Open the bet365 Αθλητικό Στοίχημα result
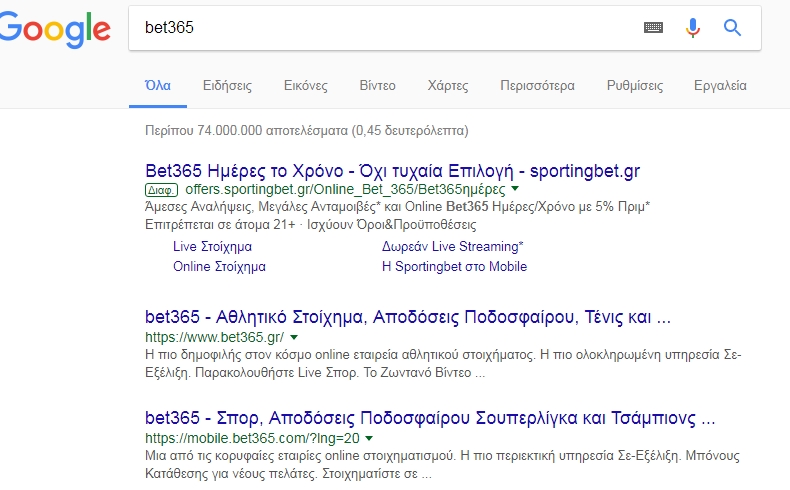The image size is (790, 490). coord(408,317)
